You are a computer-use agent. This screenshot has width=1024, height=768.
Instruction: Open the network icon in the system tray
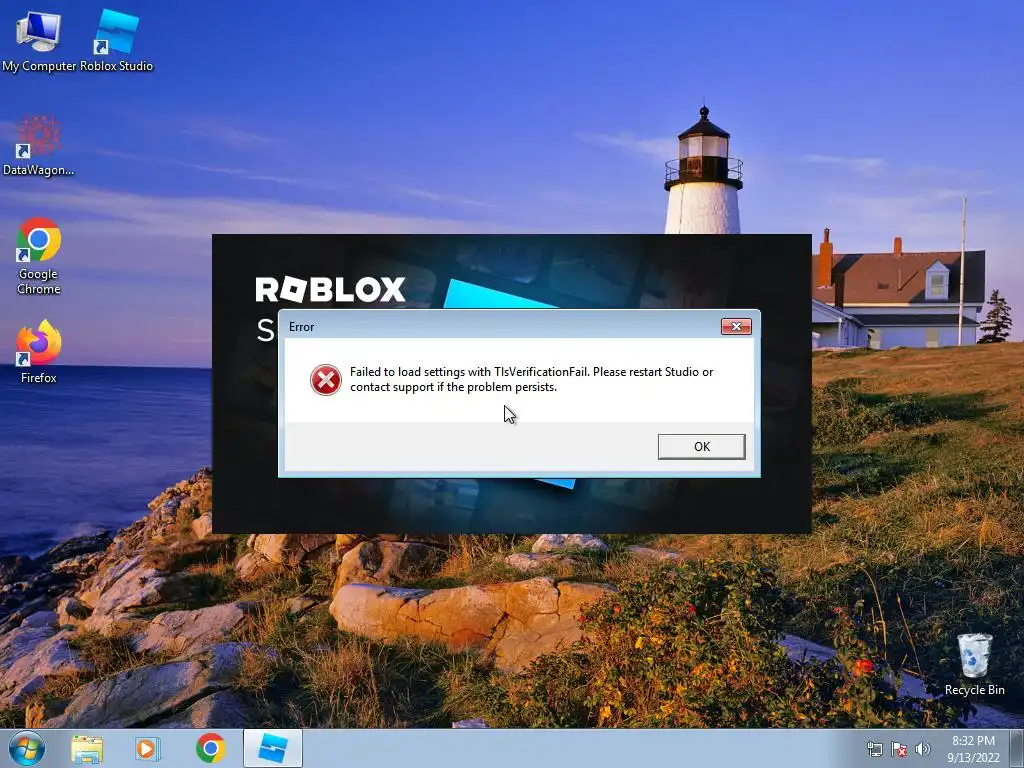click(x=874, y=749)
